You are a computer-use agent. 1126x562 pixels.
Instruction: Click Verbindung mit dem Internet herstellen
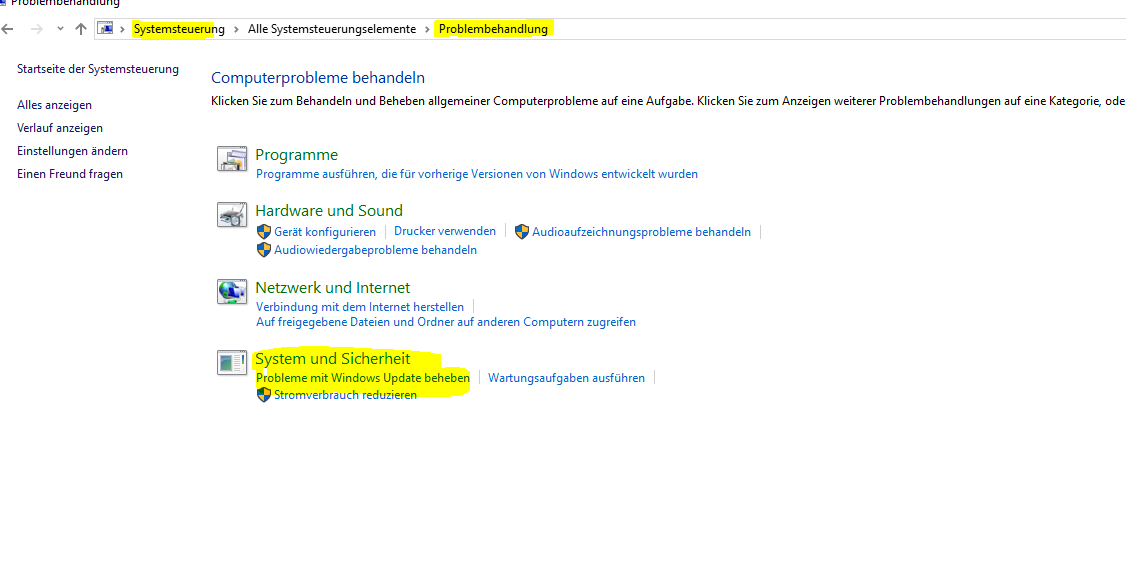pyautogui.click(x=360, y=306)
